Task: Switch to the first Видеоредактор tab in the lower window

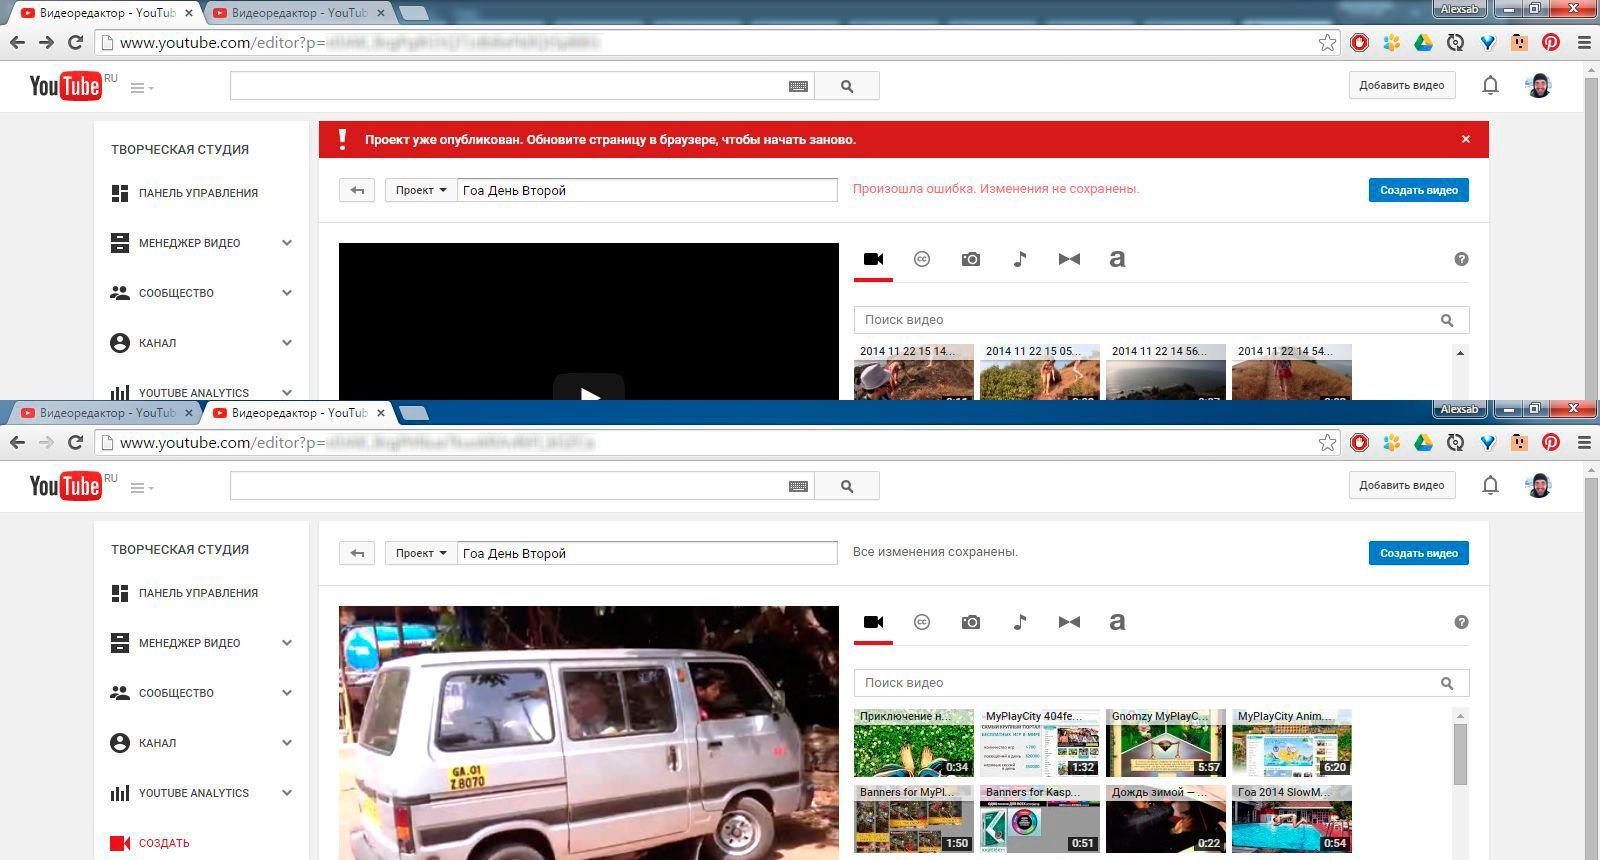Action: click(104, 412)
